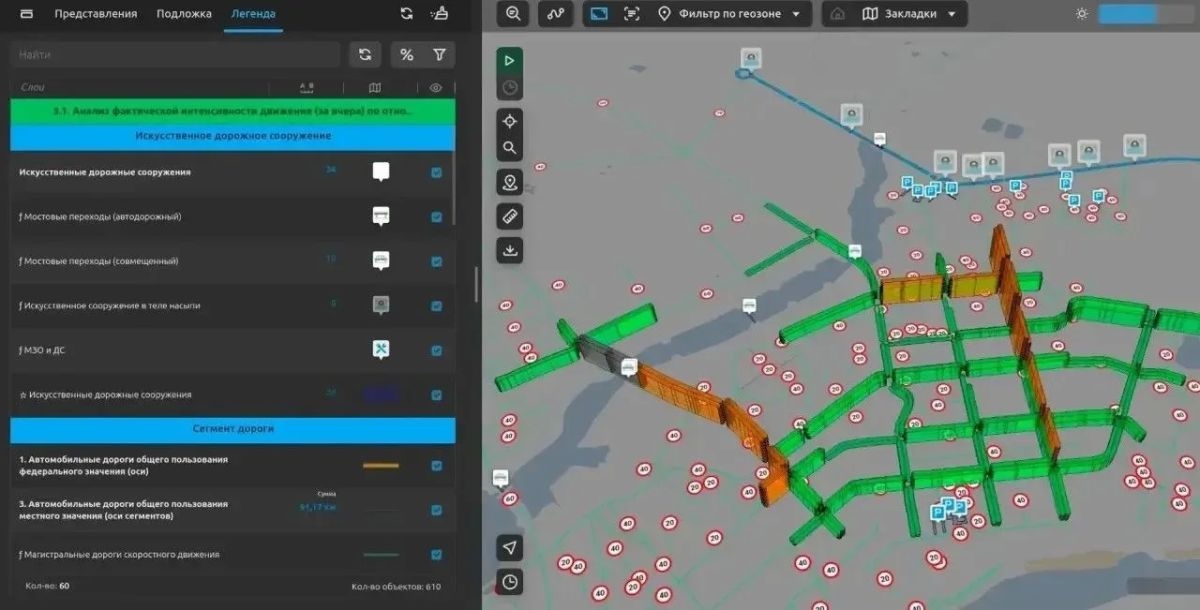Switch to the Представления tab
Image resolution: width=1200 pixels, height=610 pixels.
point(97,14)
